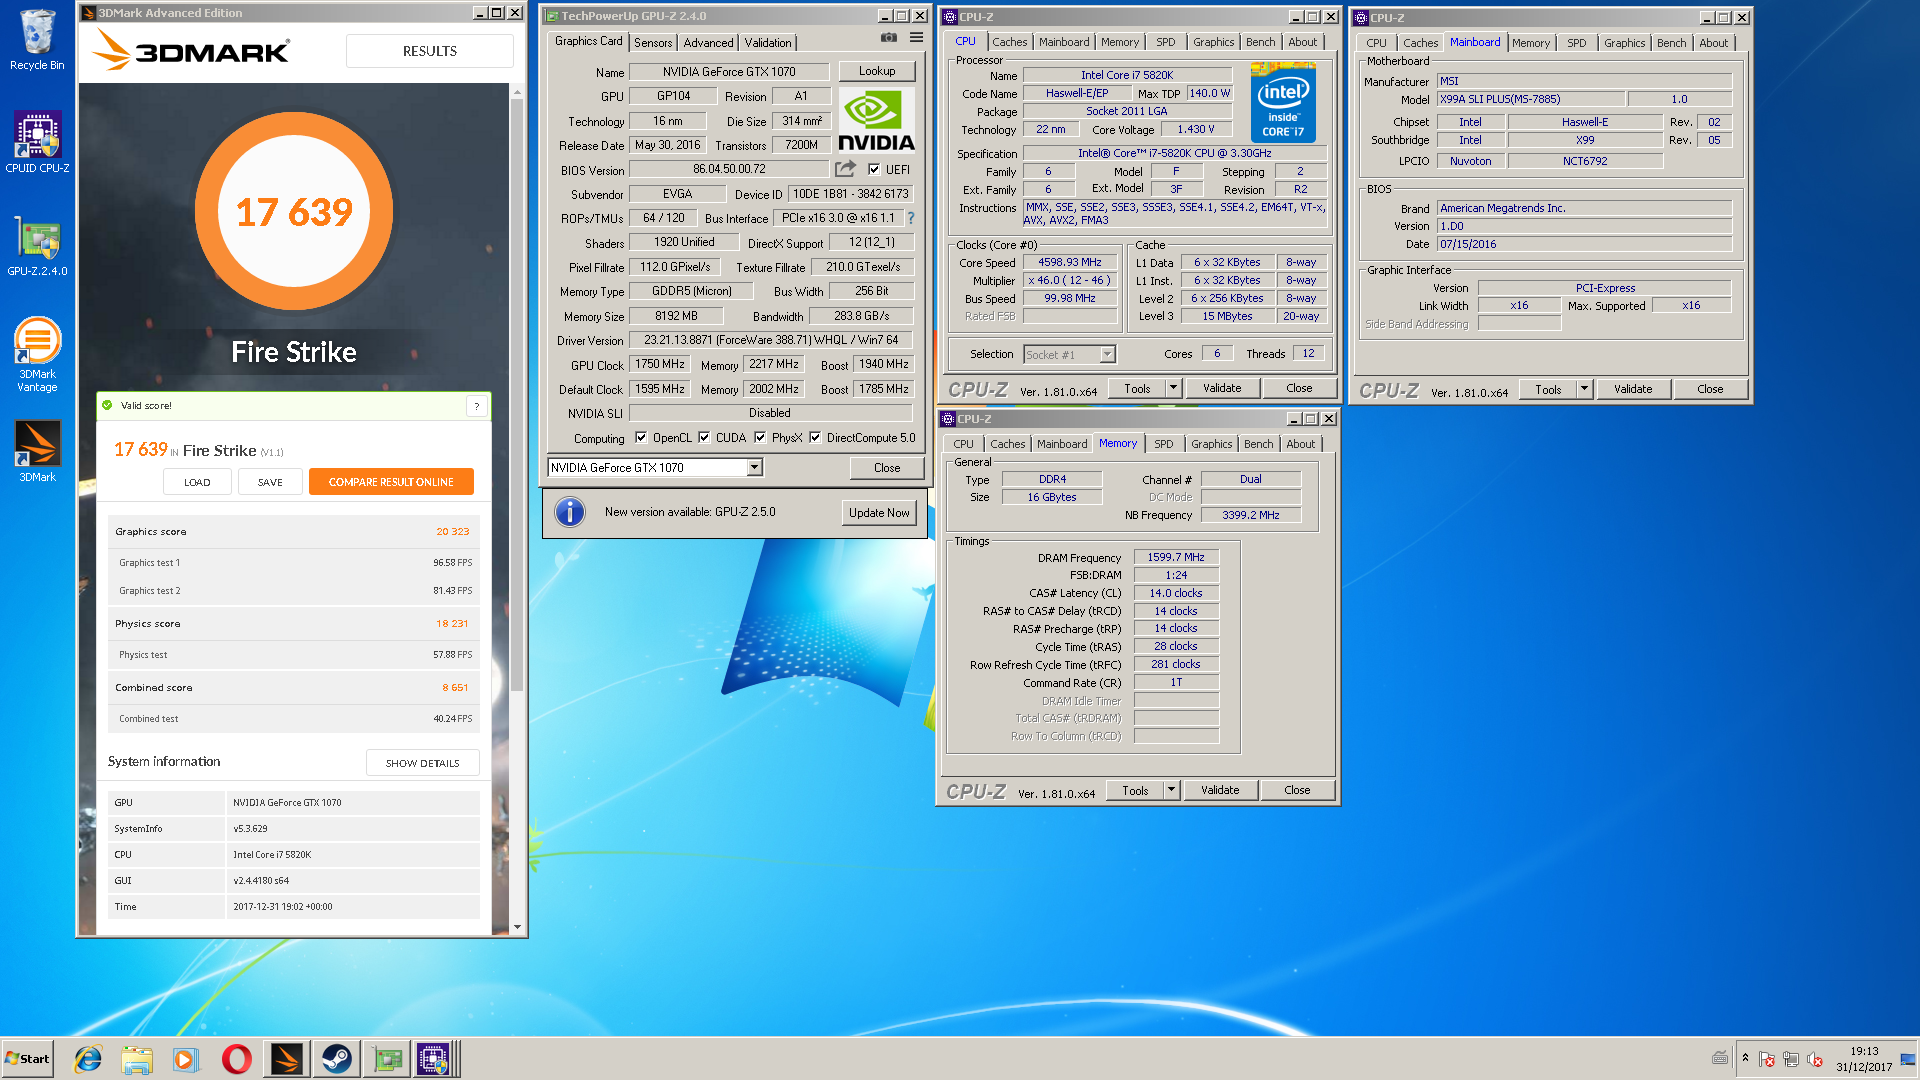Click BIOS version share/export icon

click(x=846, y=169)
